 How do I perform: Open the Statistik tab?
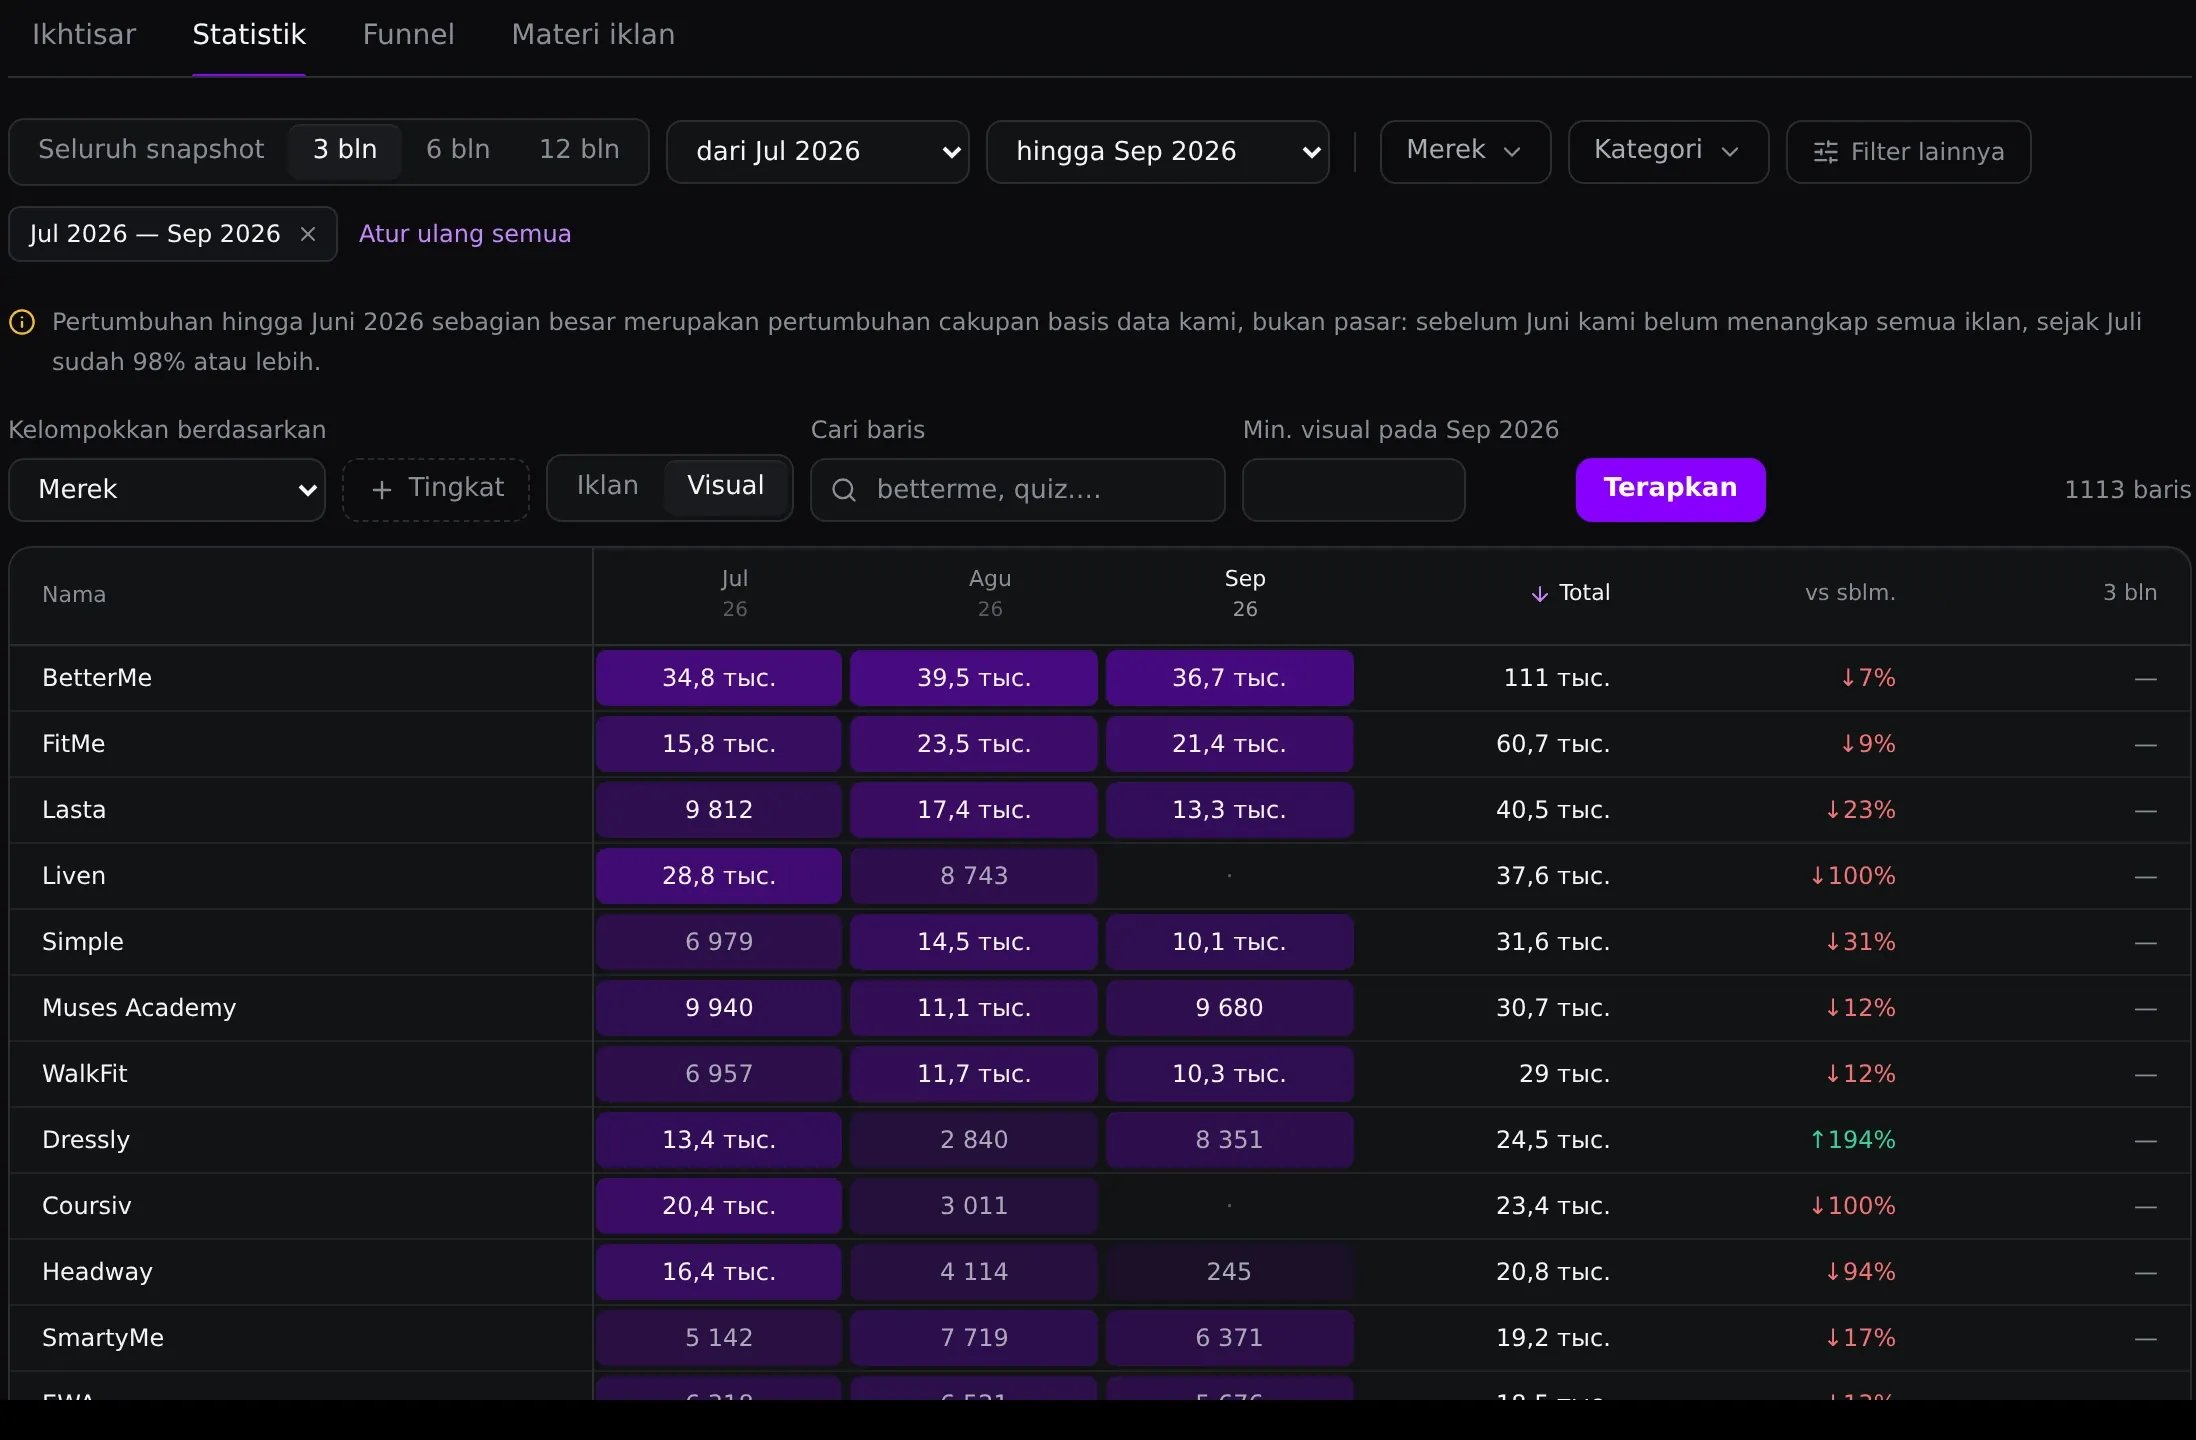249,35
